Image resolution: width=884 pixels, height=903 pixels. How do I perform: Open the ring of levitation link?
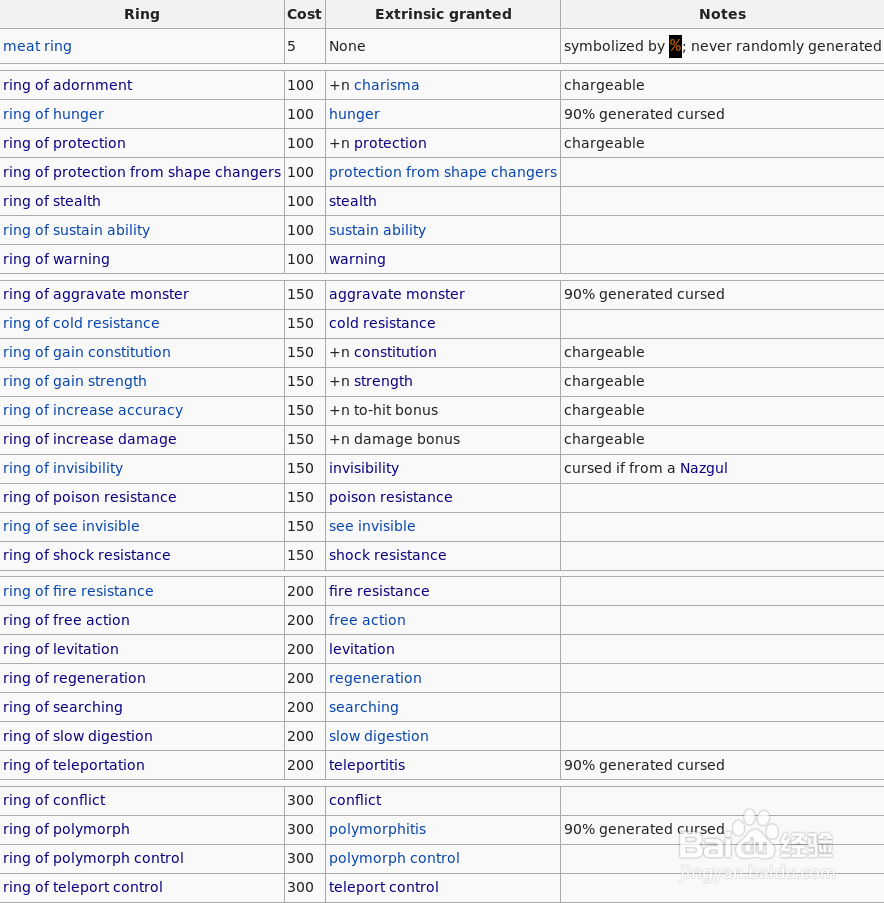click(60, 649)
